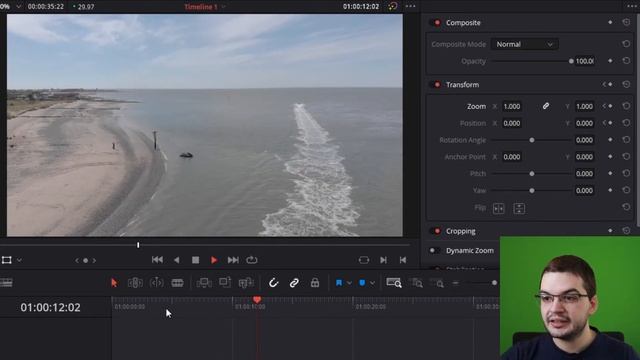Click the timeline zoom out minus icon
Screen dimensions: 640x360
click(456, 282)
